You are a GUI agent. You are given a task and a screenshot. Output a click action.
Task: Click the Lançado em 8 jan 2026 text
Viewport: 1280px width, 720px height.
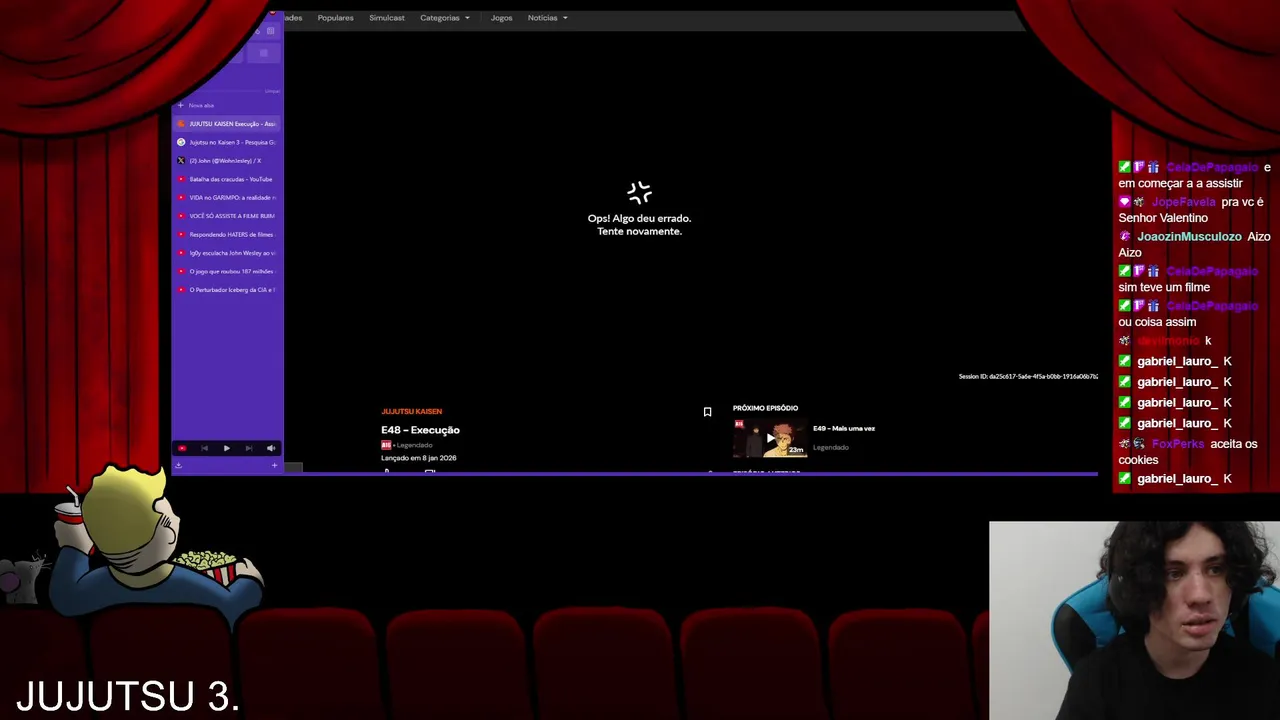[x=419, y=458]
